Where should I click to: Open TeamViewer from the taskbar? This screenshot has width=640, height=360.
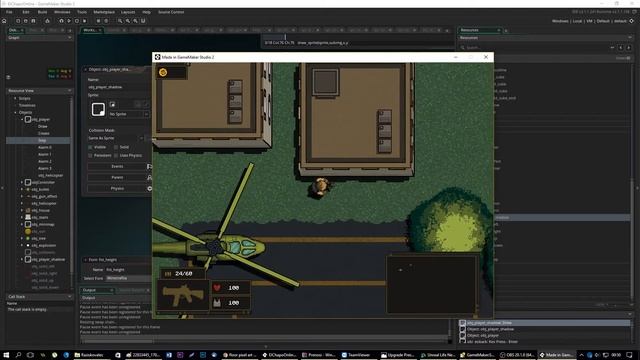click(x=355, y=355)
